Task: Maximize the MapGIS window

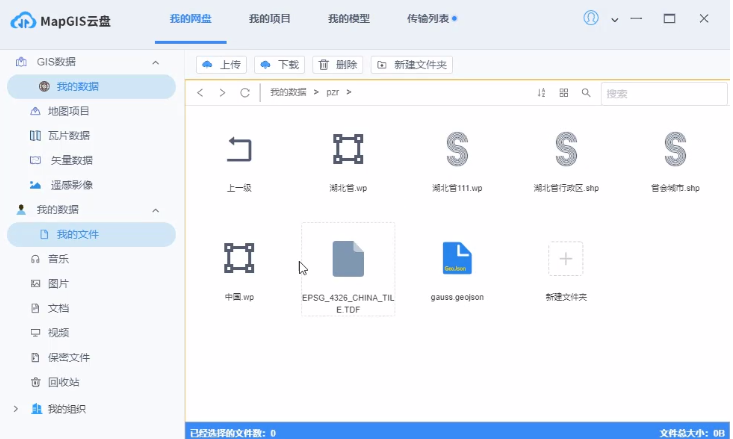Action: 669,19
